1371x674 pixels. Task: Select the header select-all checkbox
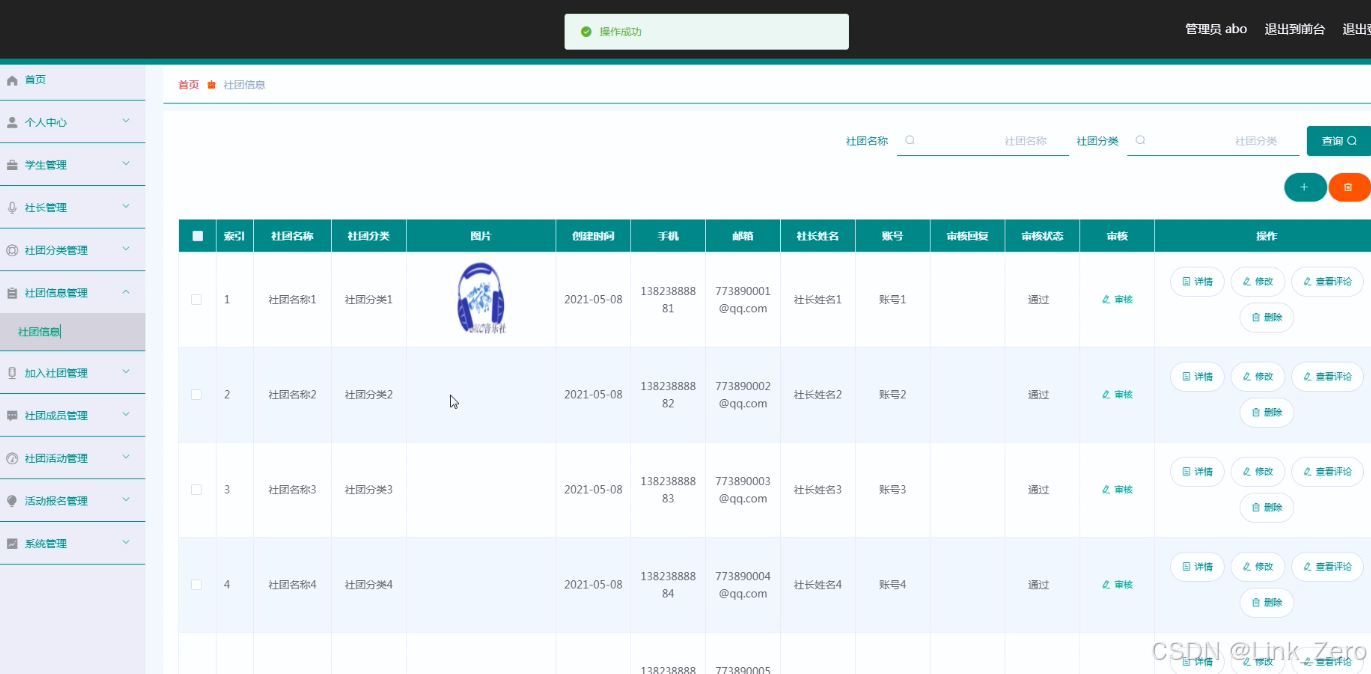coord(197,236)
